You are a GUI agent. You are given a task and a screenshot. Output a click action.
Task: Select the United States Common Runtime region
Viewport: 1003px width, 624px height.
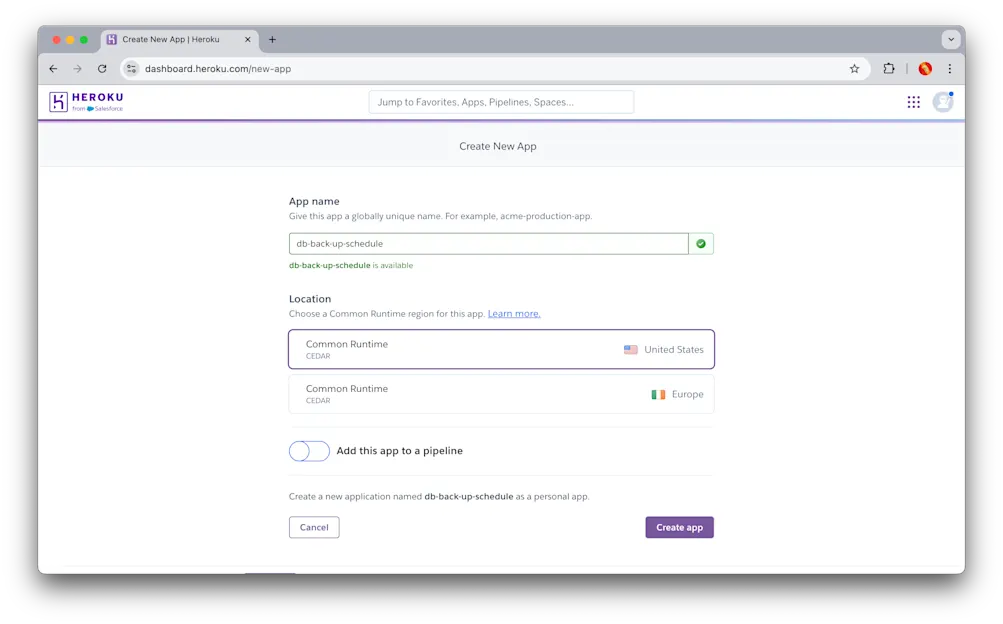(x=500, y=349)
